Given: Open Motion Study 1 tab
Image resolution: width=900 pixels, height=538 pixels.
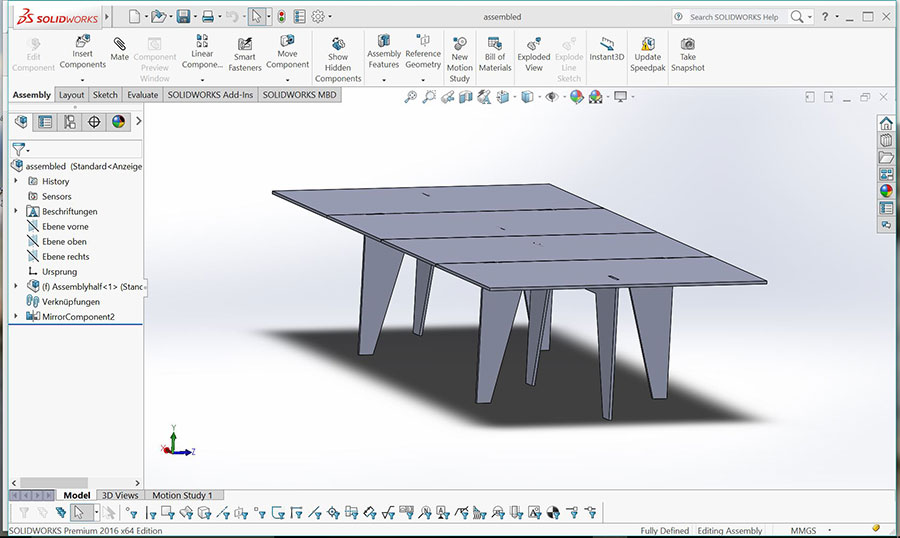Looking at the screenshot, I should point(183,495).
